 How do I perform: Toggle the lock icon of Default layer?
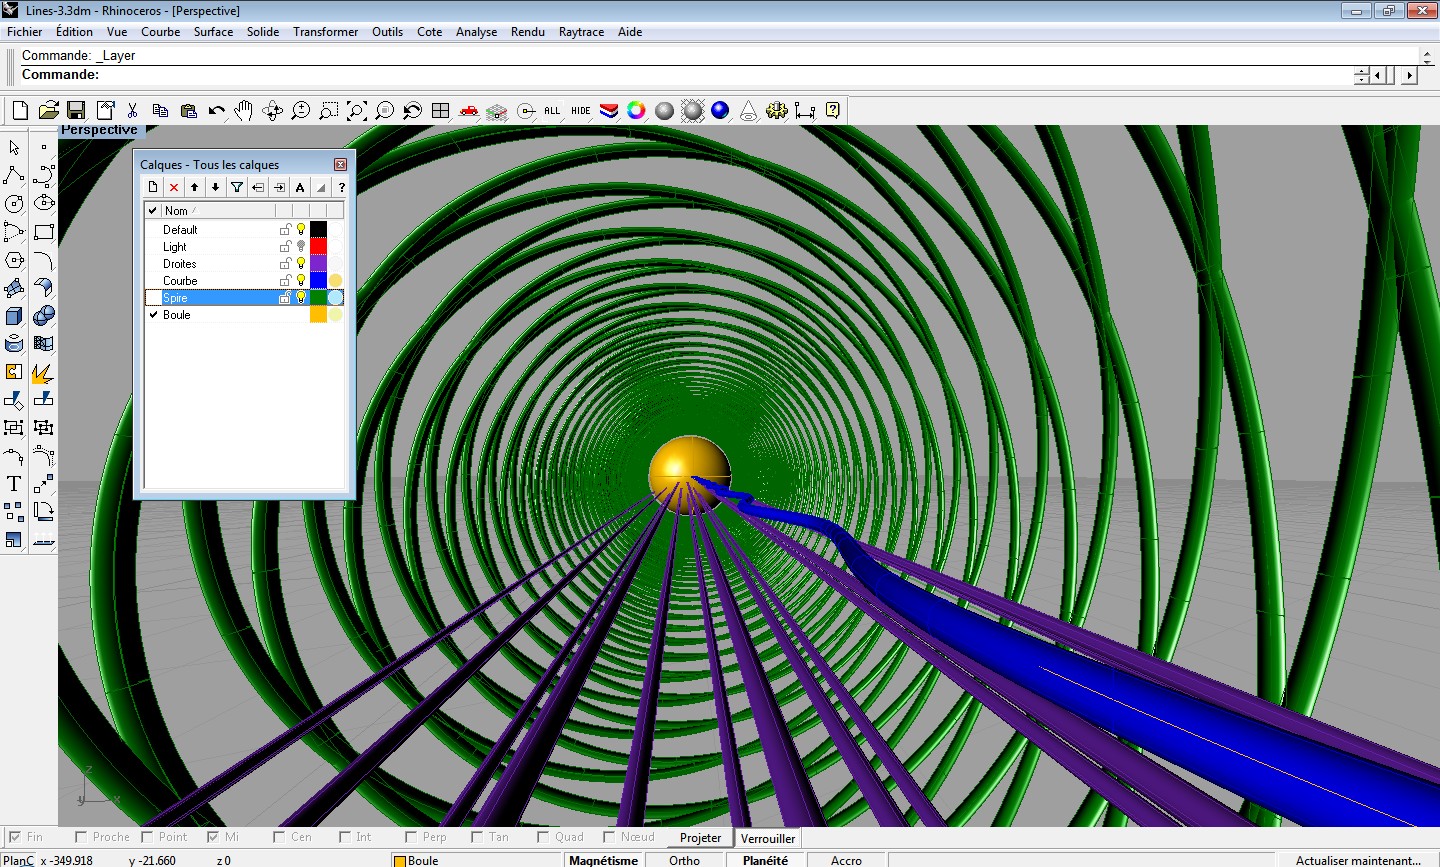click(285, 229)
